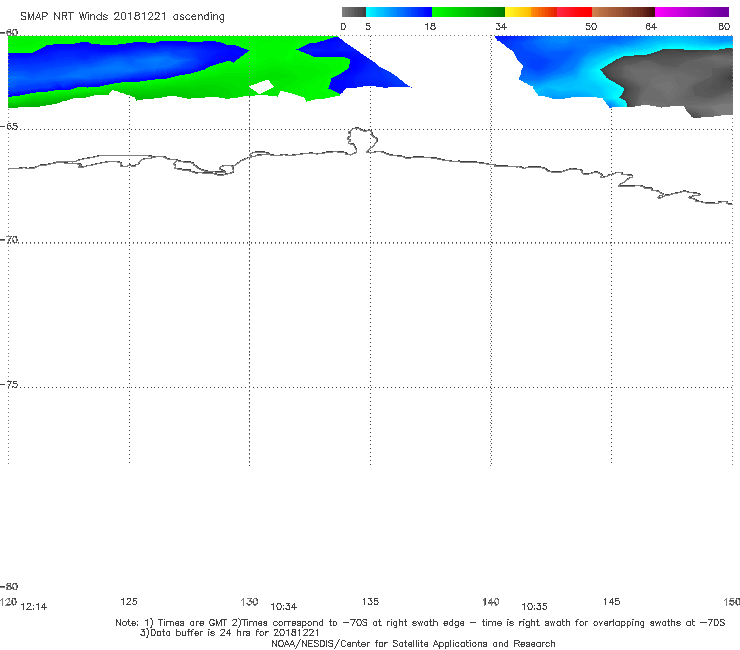Click the green segment of the color bar
Image resolution: width=740 pixels, height=650 pixels.
468,12
